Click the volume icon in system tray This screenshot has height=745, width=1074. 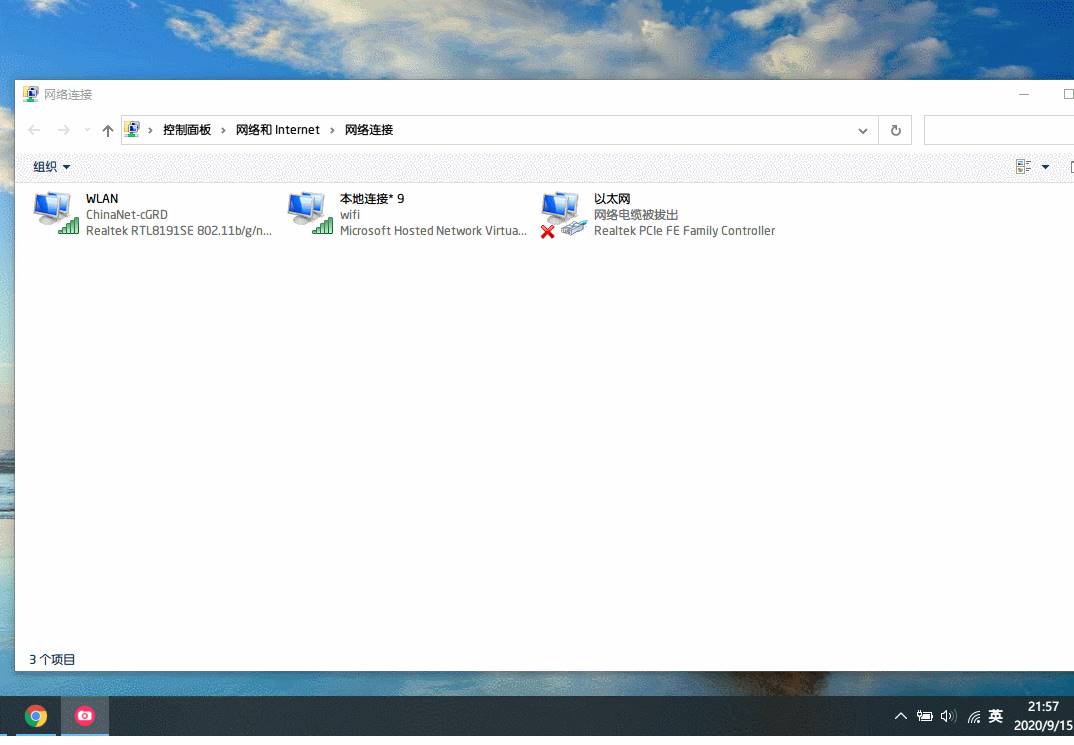click(948, 716)
